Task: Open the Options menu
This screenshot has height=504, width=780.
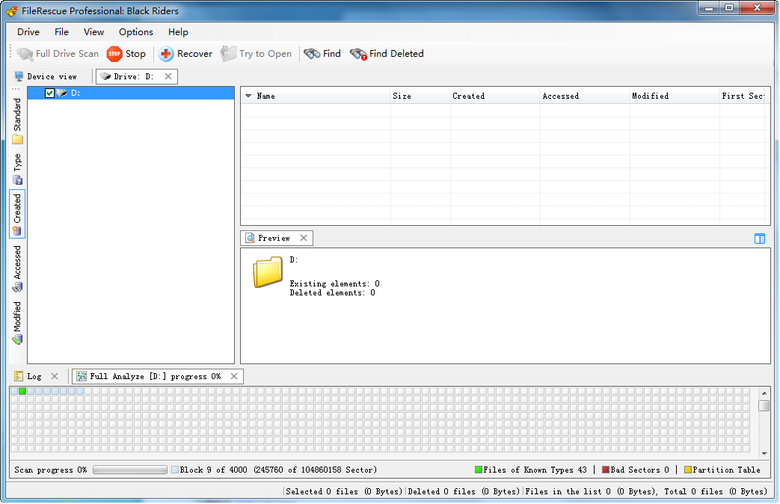Action: tap(136, 32)
